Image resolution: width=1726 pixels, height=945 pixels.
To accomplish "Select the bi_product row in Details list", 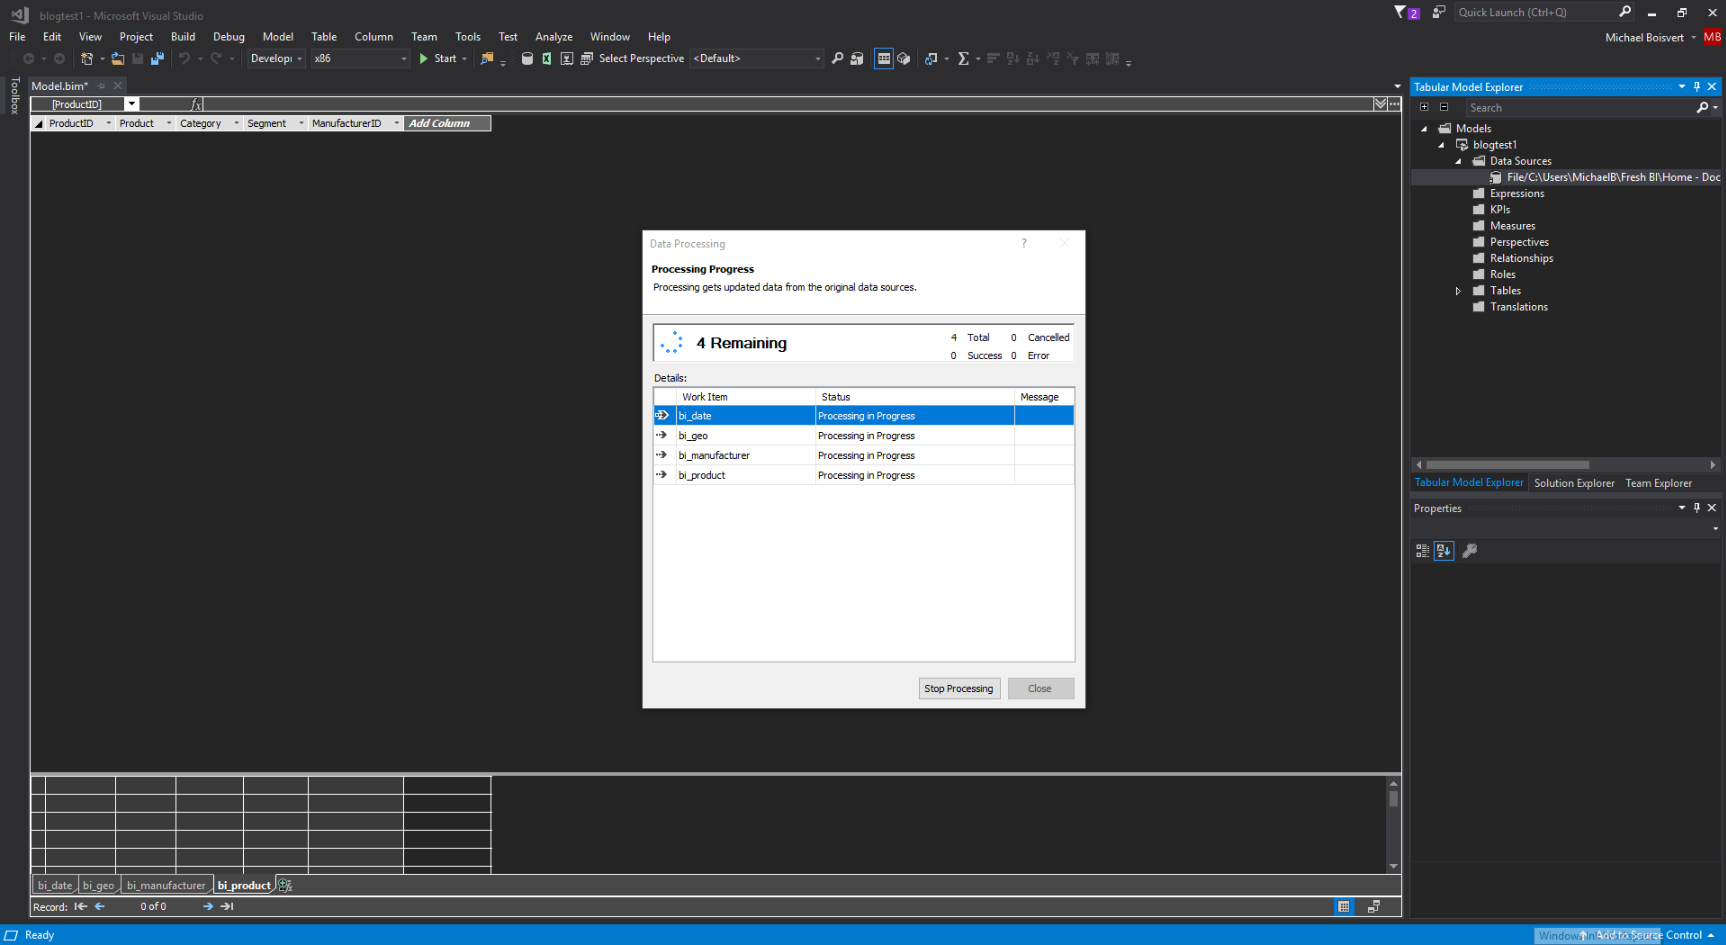I will tap(864, 475).
